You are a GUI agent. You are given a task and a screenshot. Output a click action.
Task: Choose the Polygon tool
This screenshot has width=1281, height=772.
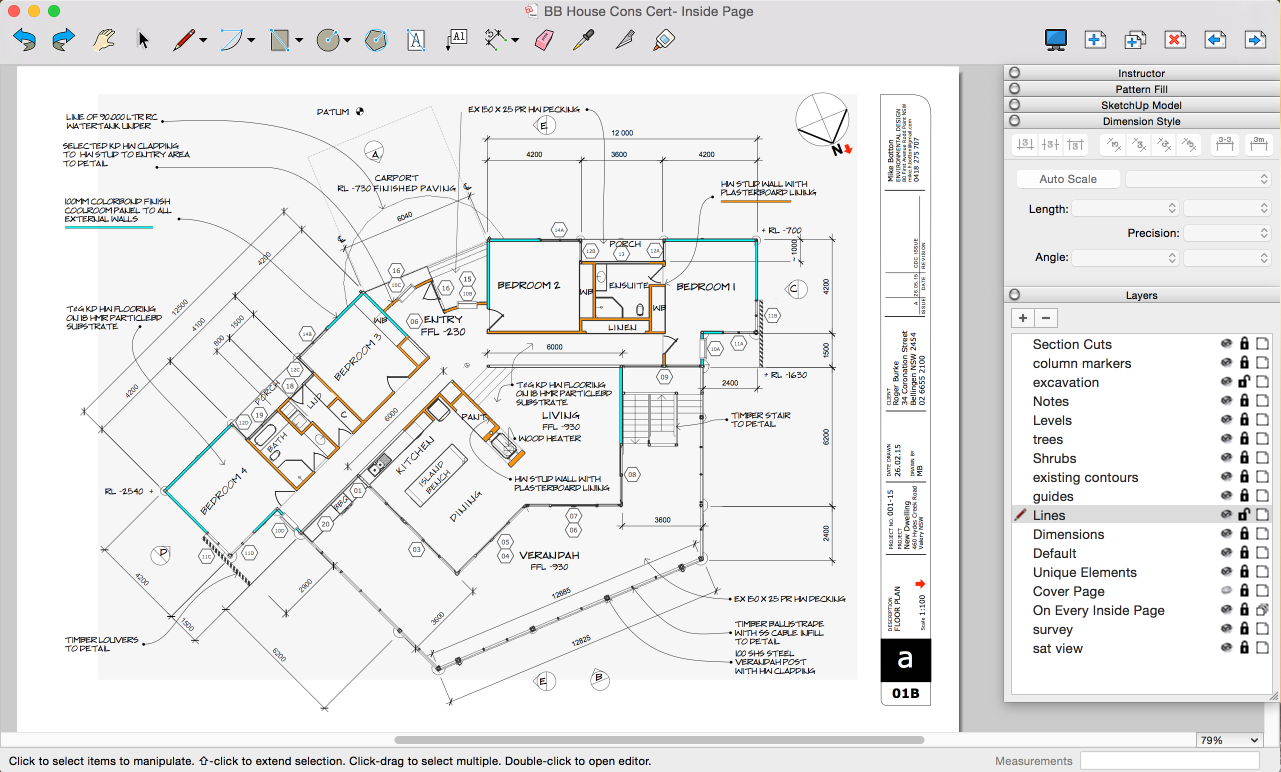pyautogui.click(x=375, y=40)
